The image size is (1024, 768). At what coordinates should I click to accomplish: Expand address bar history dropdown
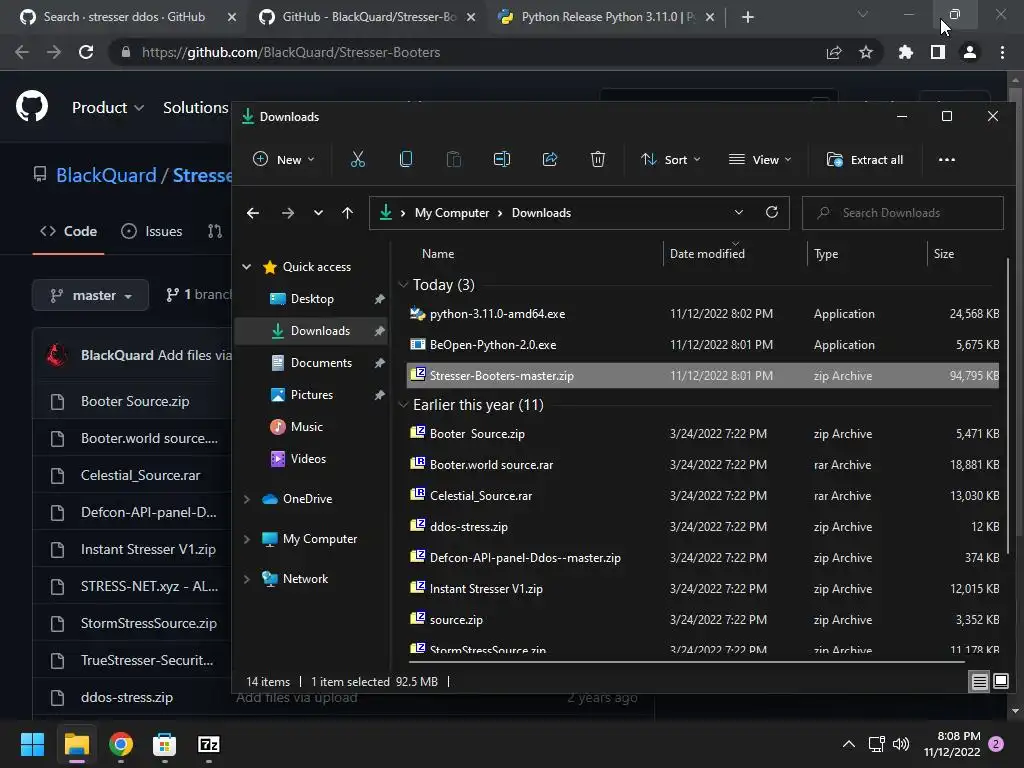(x=739, y=212)
